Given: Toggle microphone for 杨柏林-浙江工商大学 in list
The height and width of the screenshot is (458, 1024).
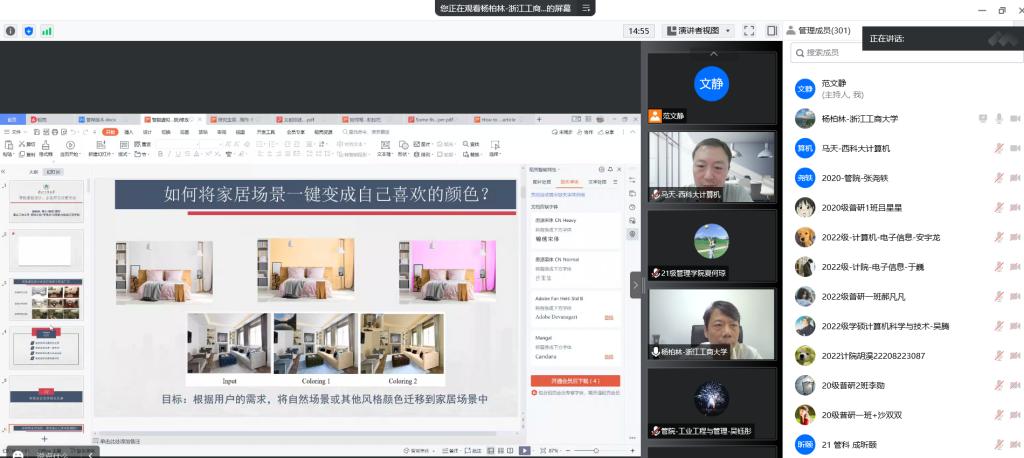Looking at the screenshot, I should coord(998,119).
